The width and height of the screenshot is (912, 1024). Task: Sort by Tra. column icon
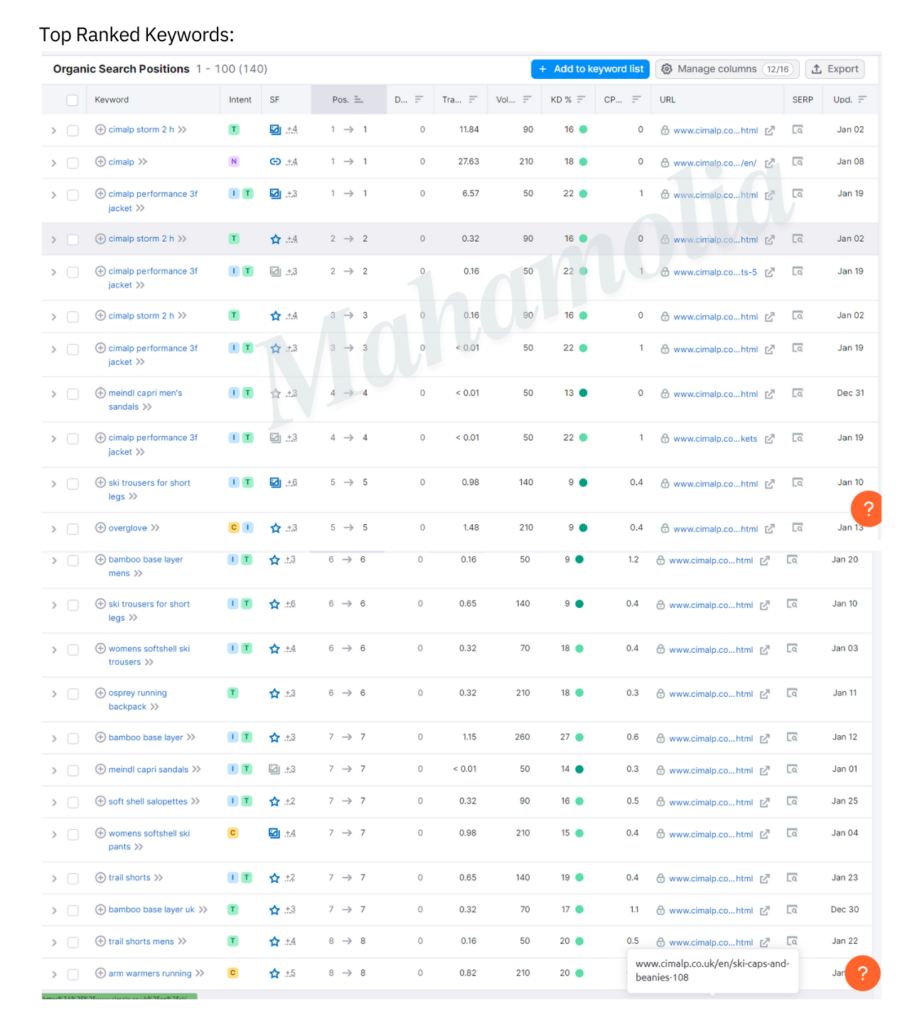tap(473, 99)
